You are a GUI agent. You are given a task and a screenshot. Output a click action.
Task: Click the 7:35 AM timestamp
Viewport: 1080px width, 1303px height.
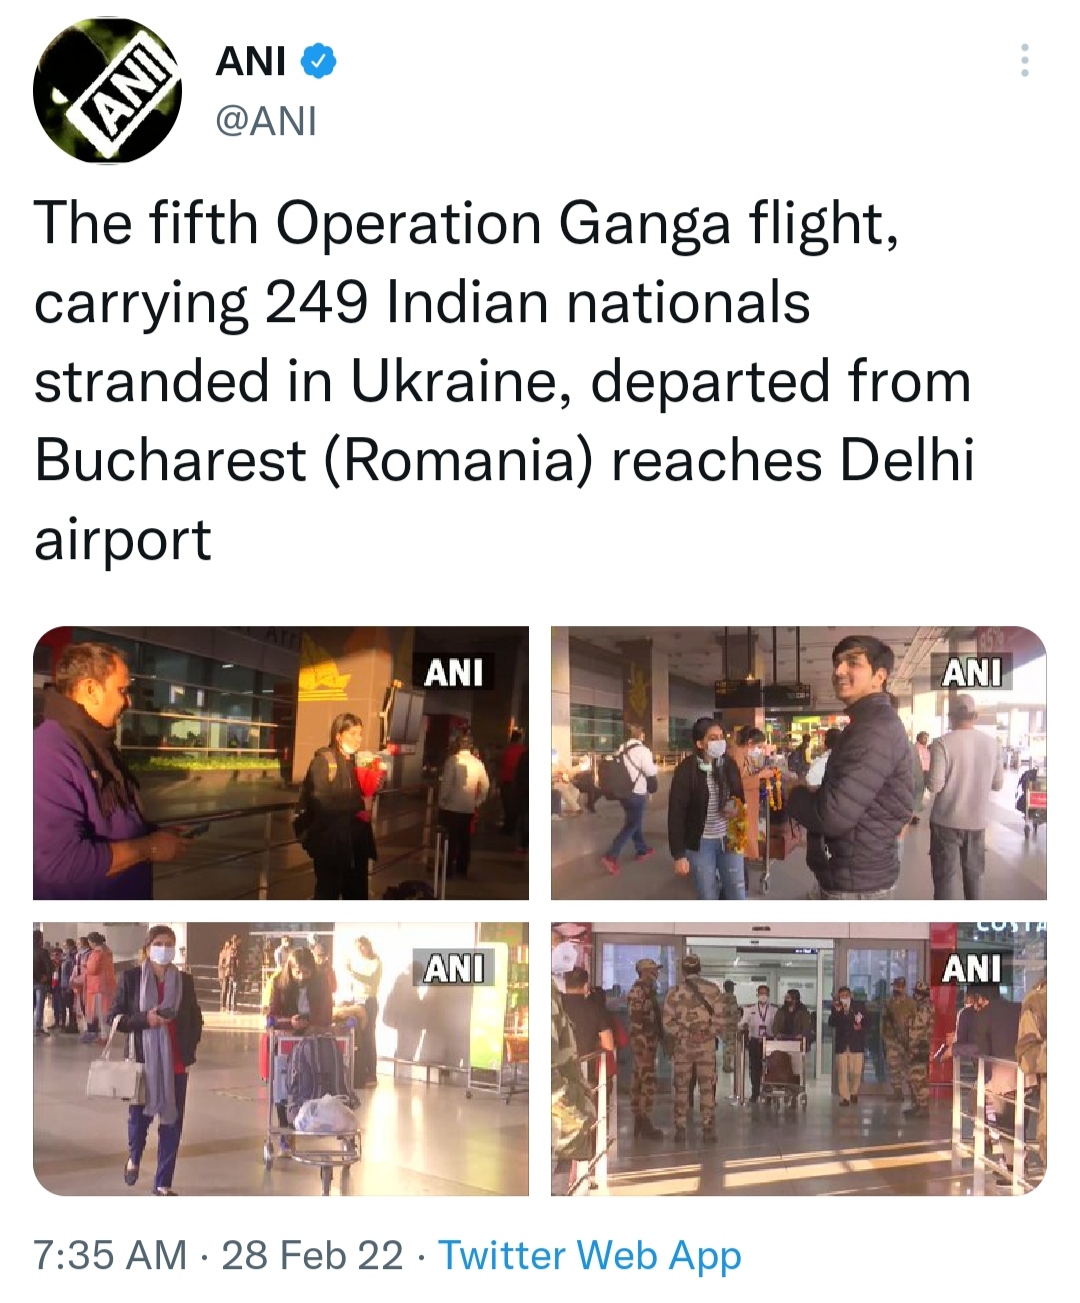(110, 1254)
